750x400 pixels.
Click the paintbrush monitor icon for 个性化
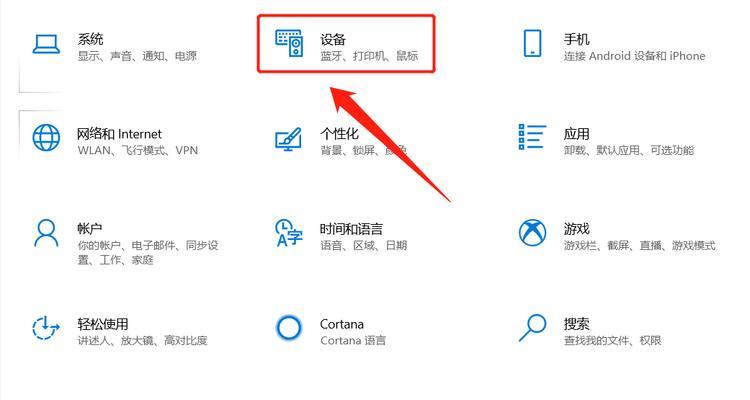click(x=288, y=139)
